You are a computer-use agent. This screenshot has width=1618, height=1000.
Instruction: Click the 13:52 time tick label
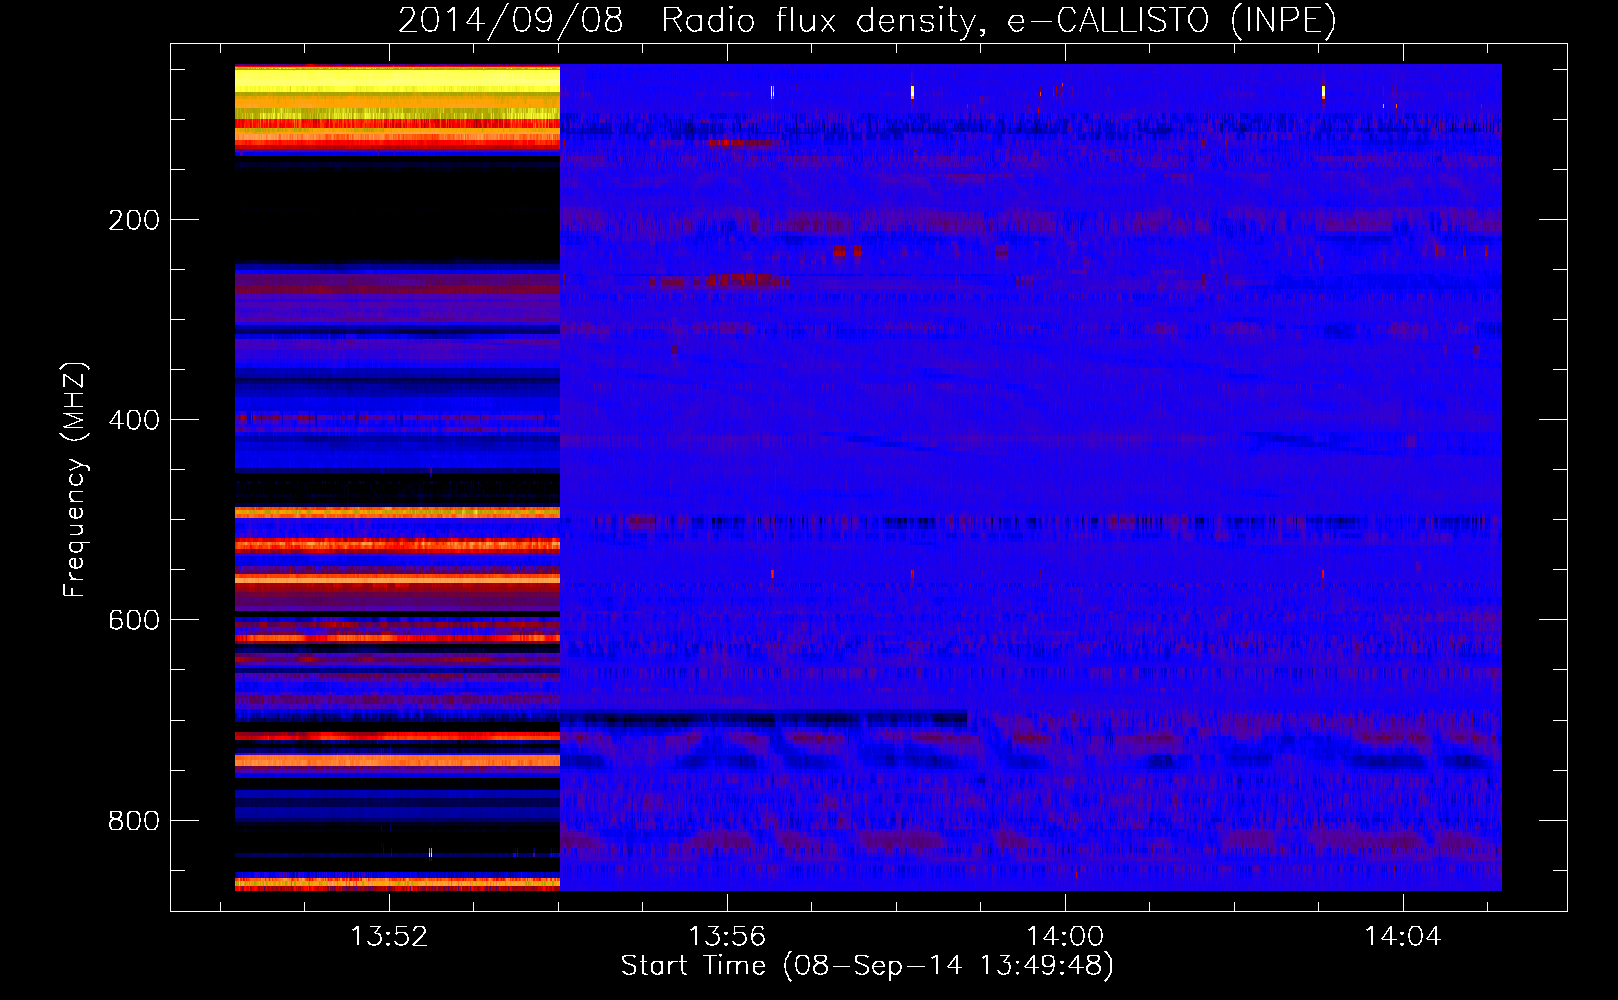(x=389, y=937)
